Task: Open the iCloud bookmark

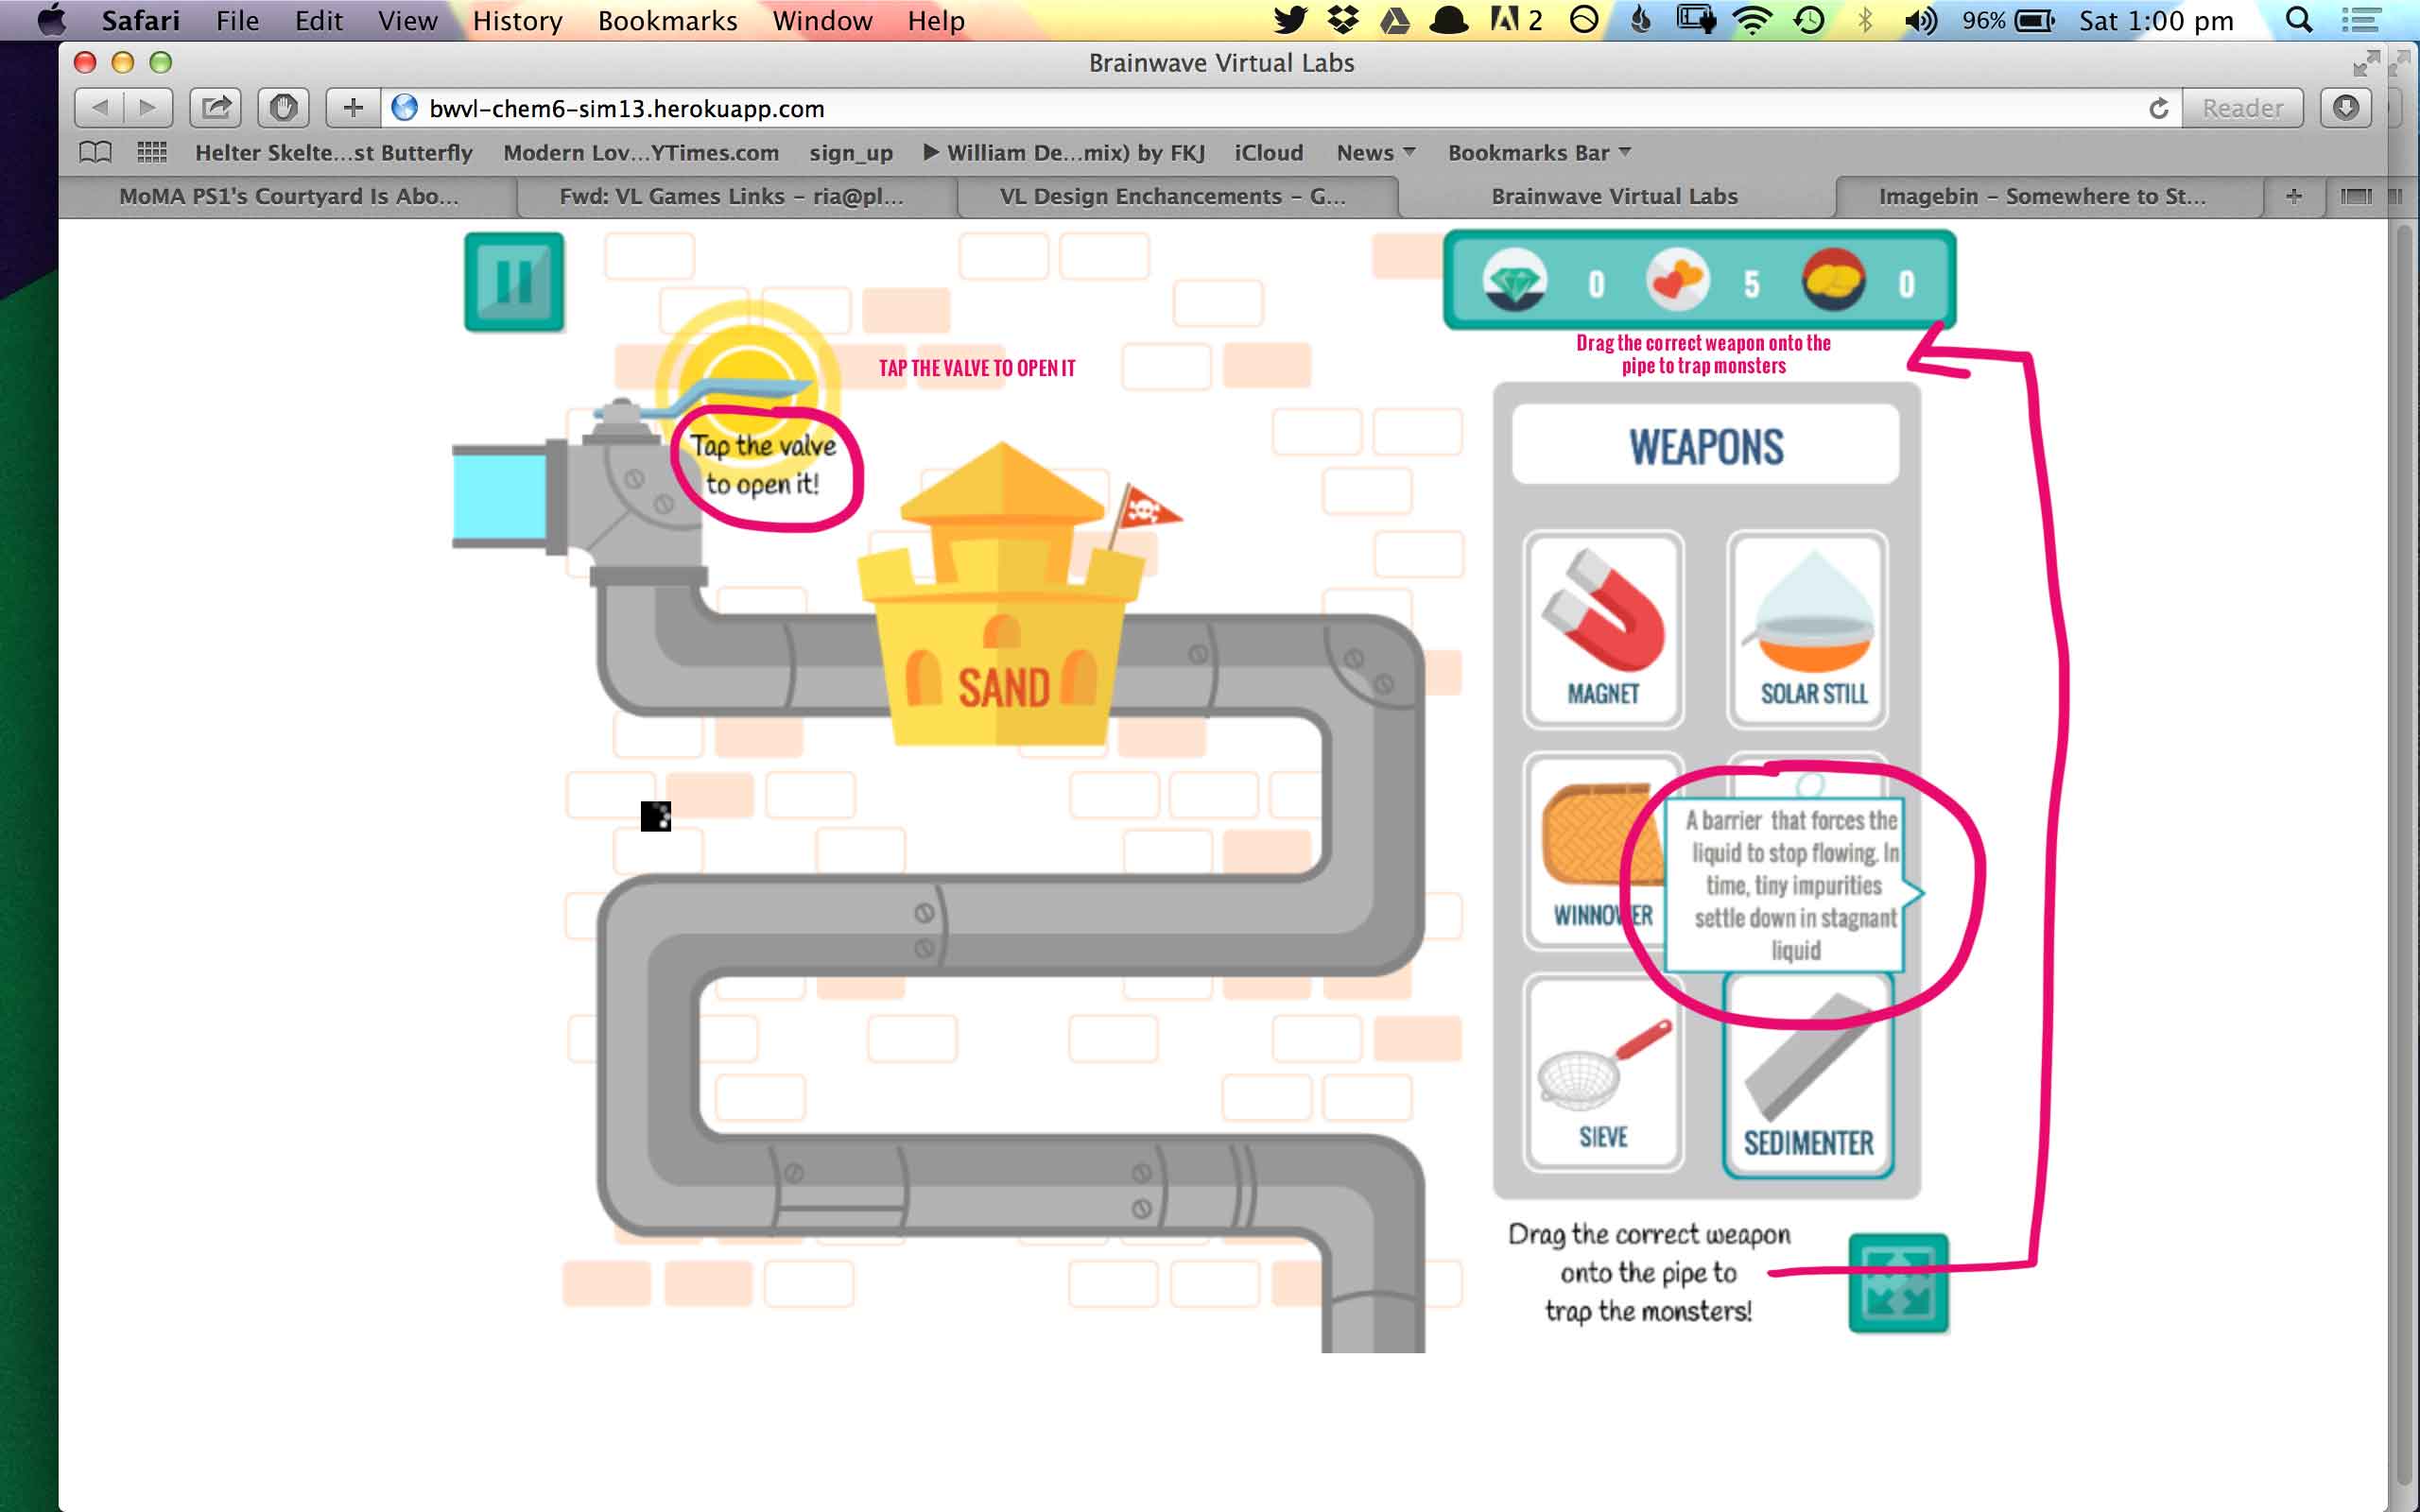Action: (x=1269, y=153)
